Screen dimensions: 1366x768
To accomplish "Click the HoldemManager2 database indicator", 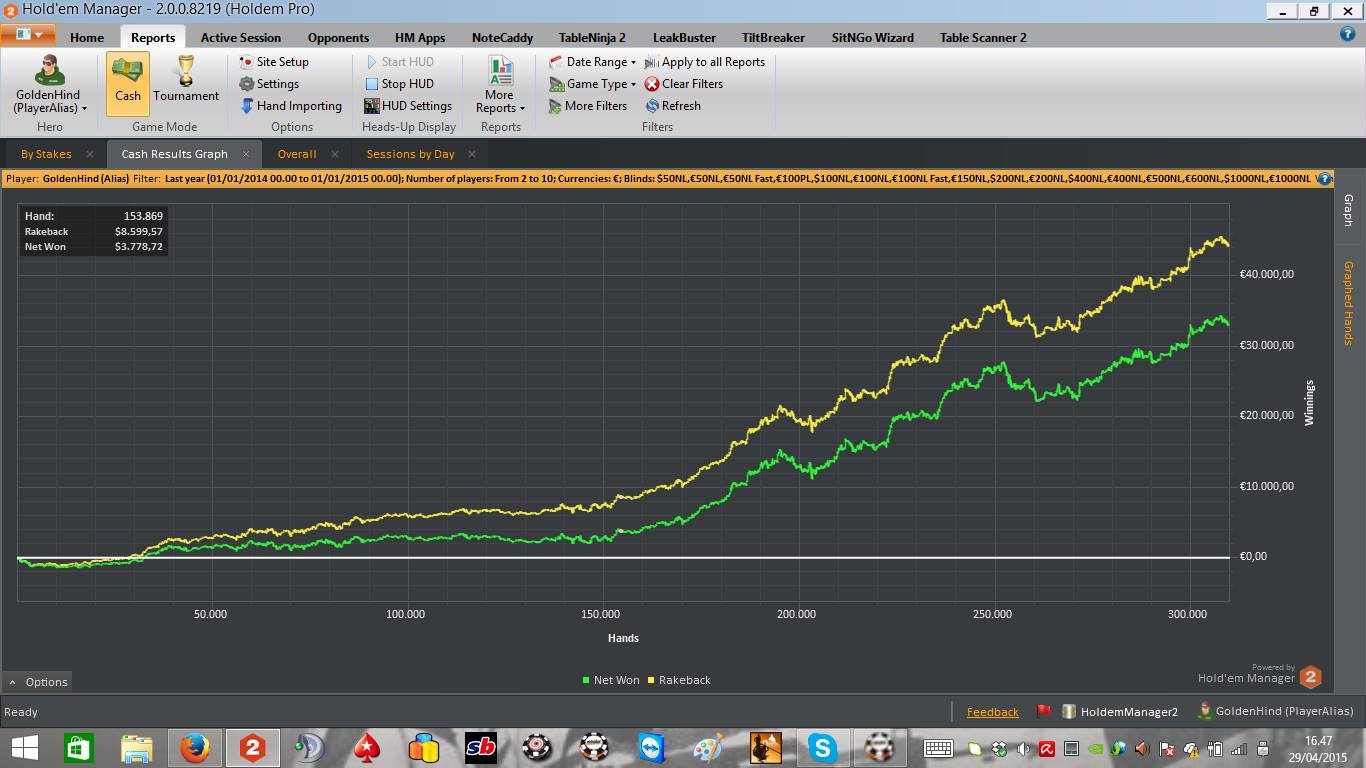I will pyautogui.click(x=1120, y=712).
